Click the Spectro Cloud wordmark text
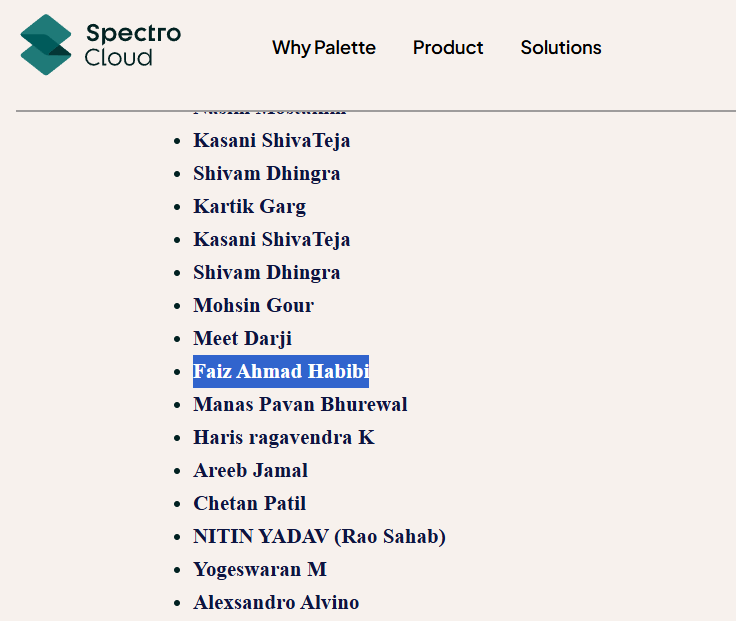Viewport: 736px width, 621px height. tap(132, 45)
